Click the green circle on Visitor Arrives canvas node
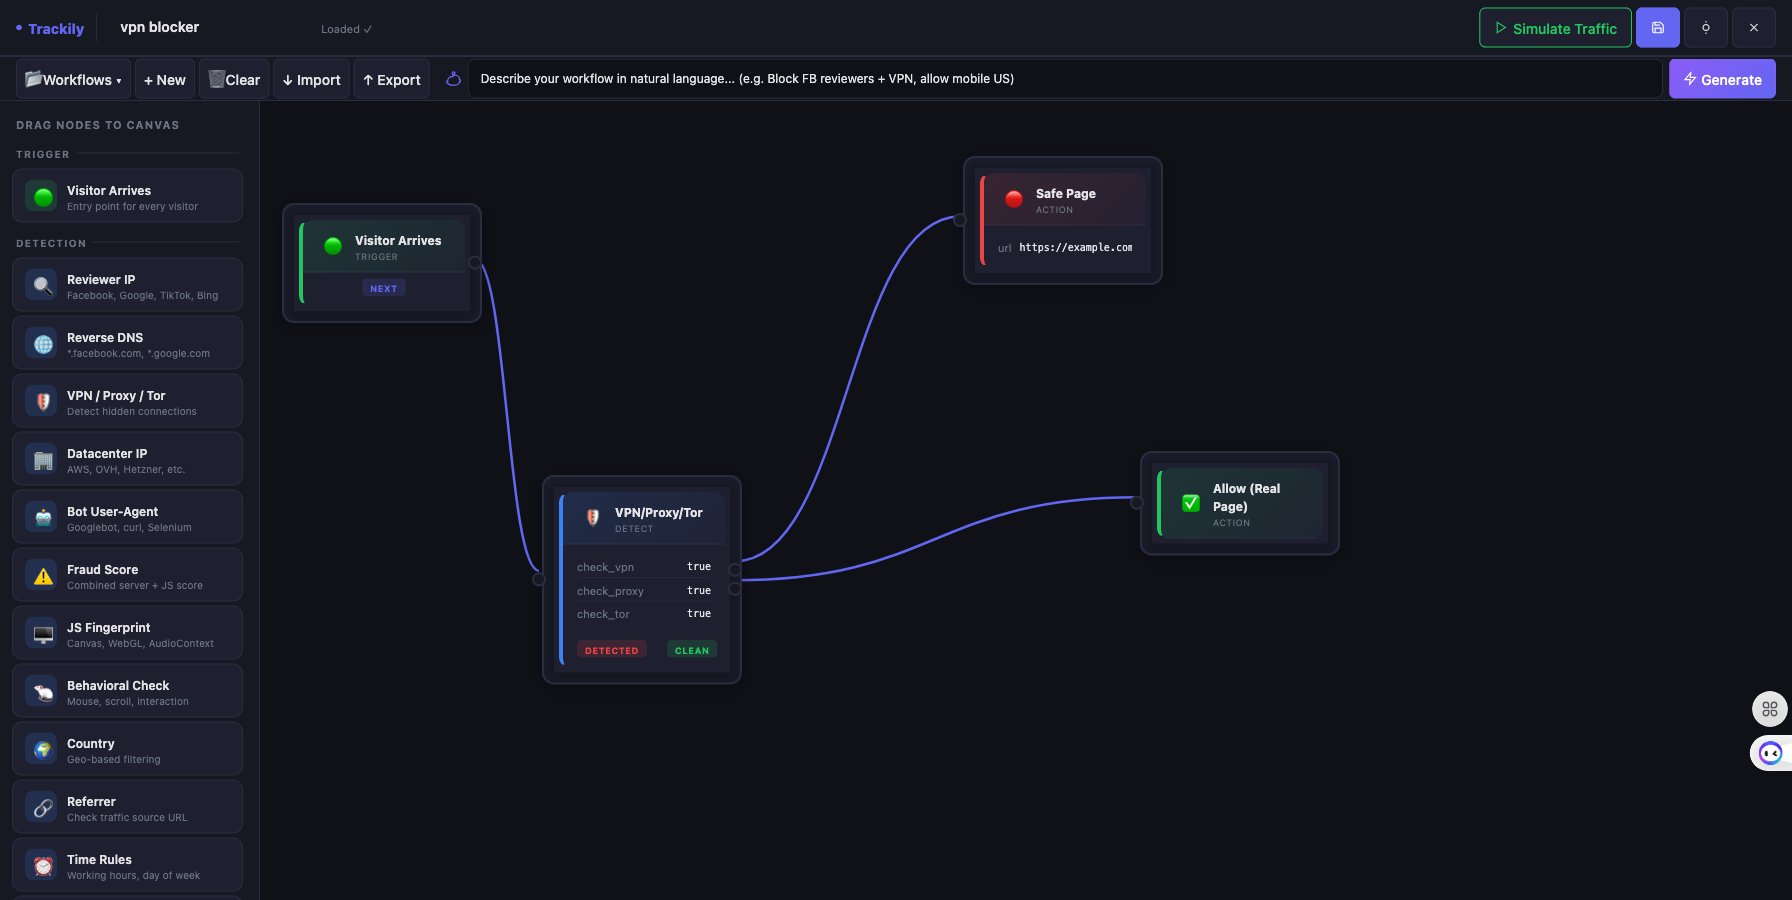Screen dimensions: 1792x900 pos(333,246)
